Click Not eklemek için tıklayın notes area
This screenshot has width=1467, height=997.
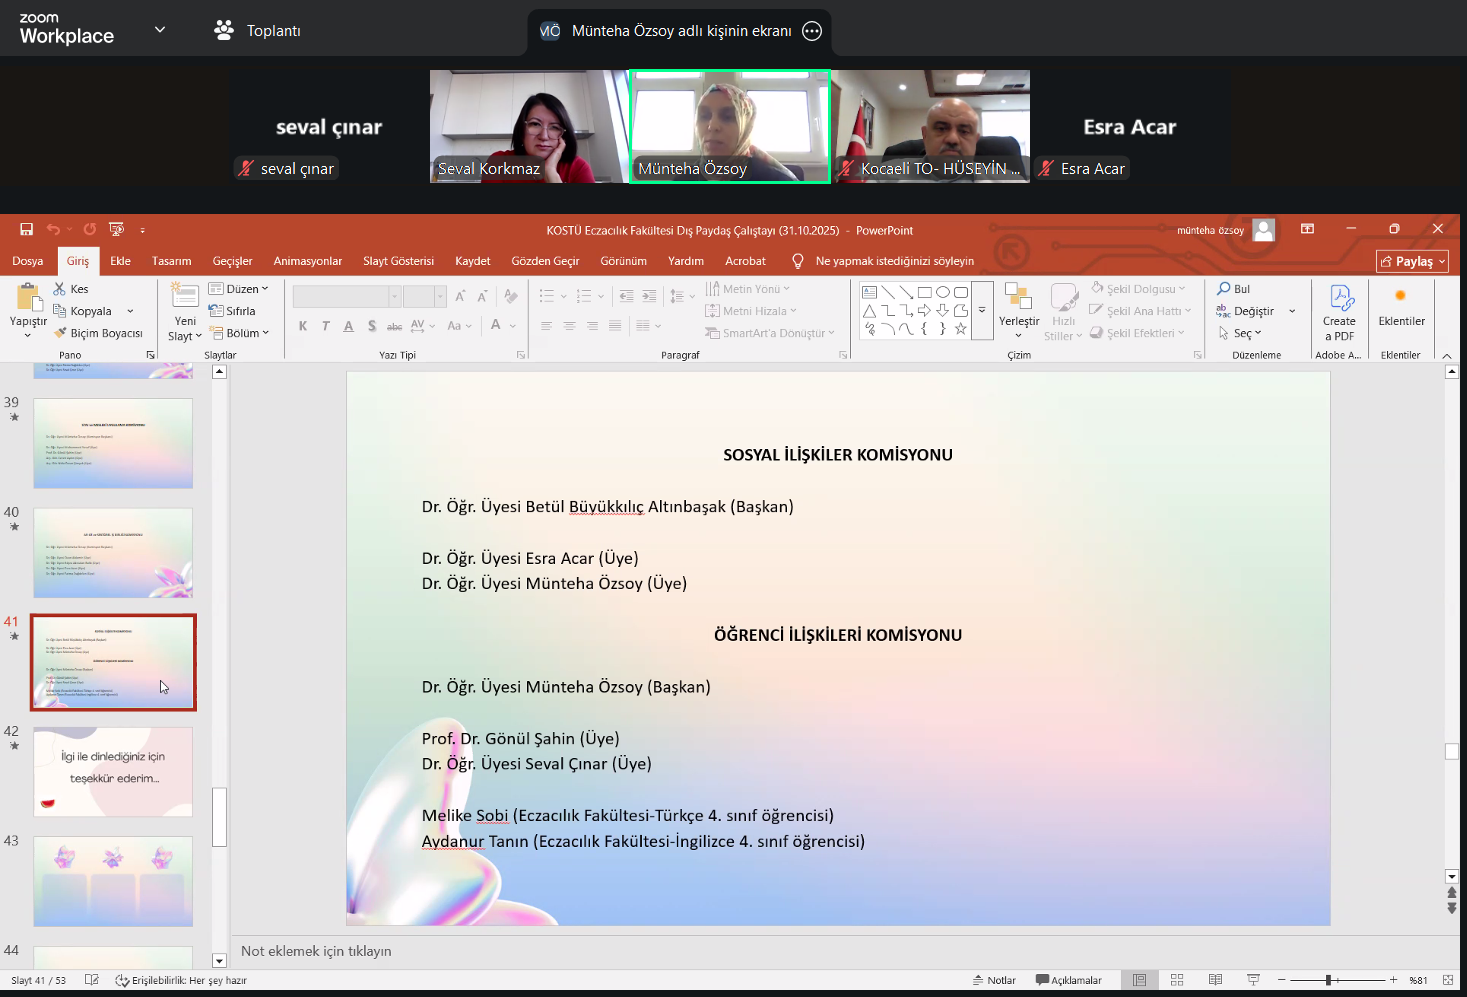tap(316, 951)
